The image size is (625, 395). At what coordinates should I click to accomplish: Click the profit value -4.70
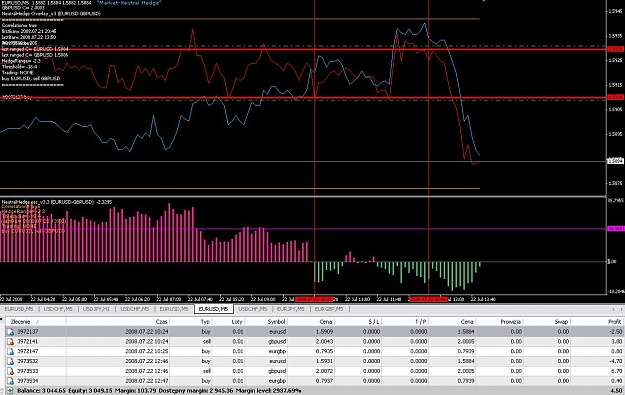[616, 362]
